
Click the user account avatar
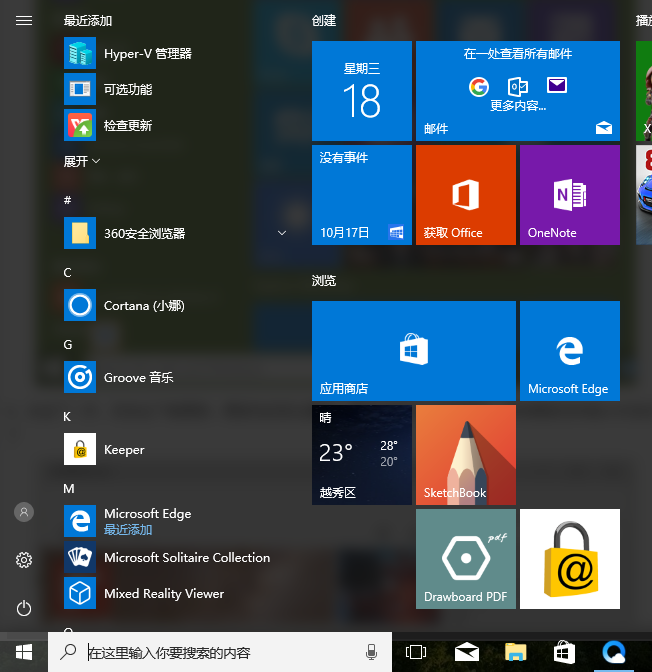pyautogui.click(x=24, y=512)
